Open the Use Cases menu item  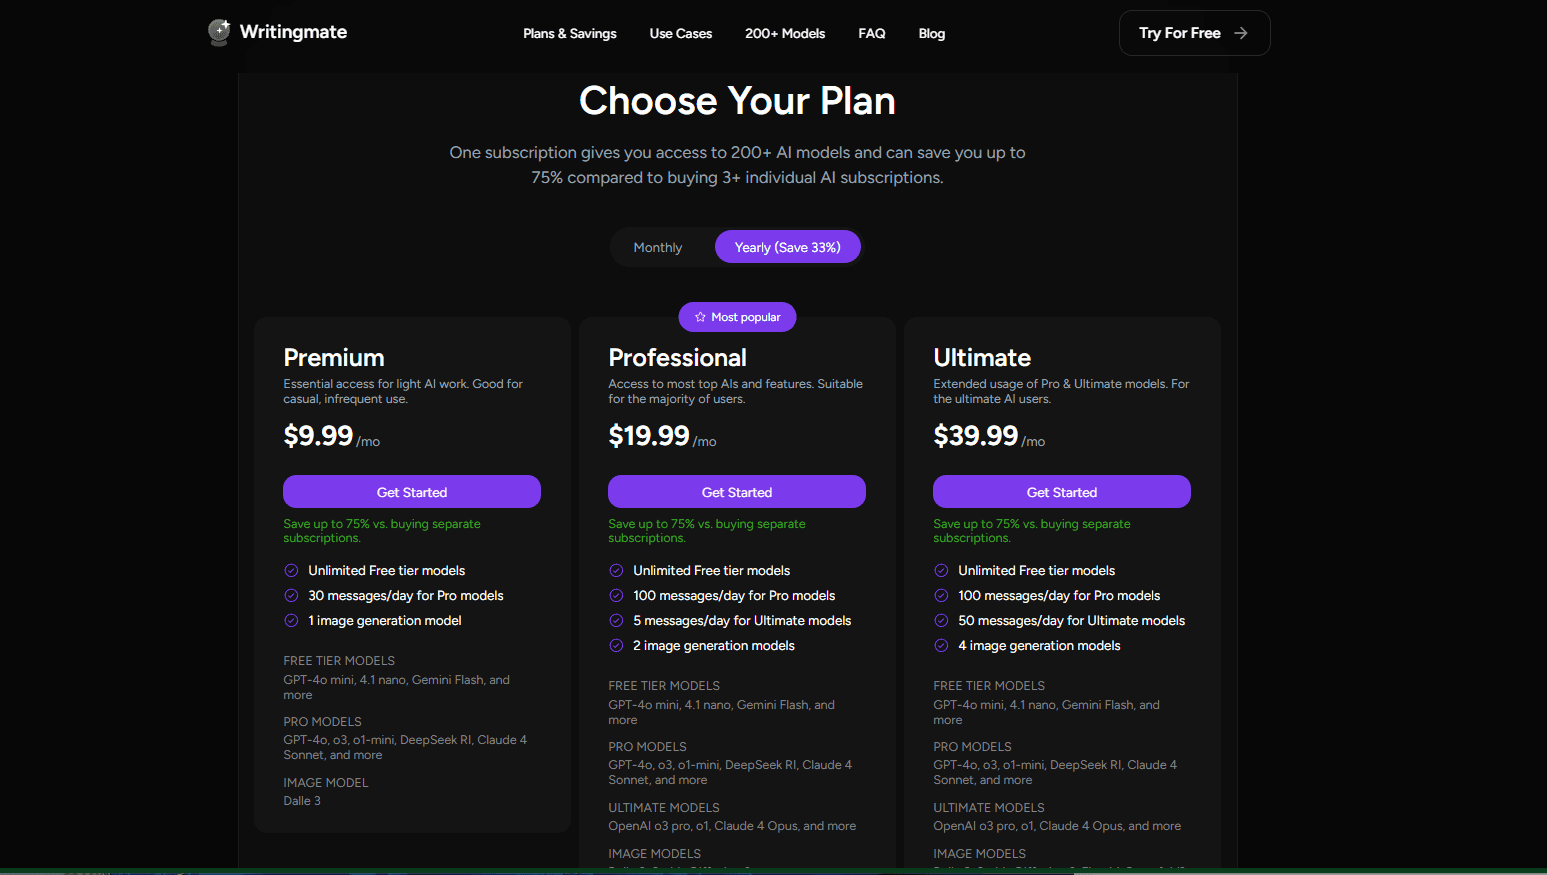coord(681,33)
